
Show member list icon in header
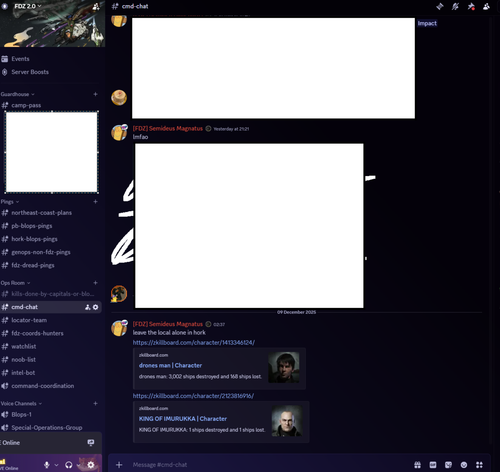click(486, 6)
